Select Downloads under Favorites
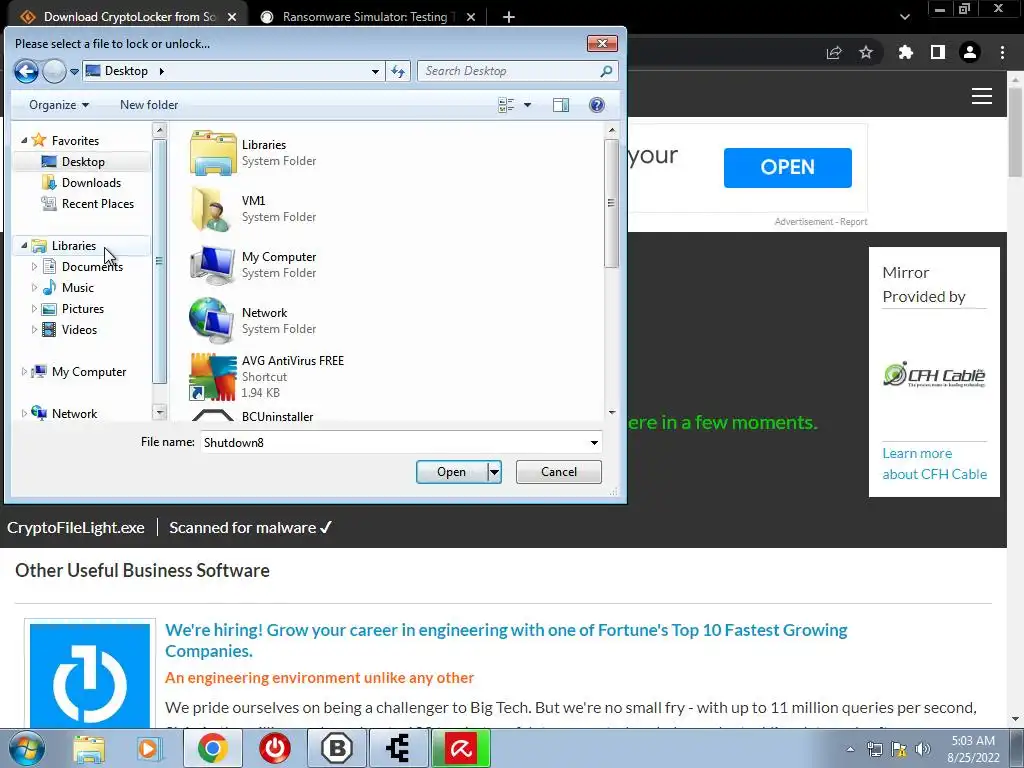 point(91,183)
